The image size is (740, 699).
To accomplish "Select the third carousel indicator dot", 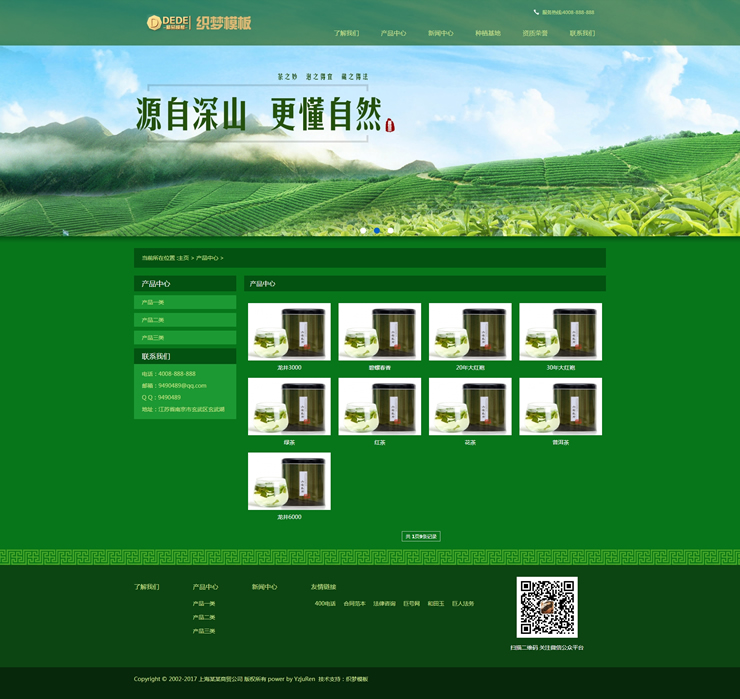I will coord(391,230).
